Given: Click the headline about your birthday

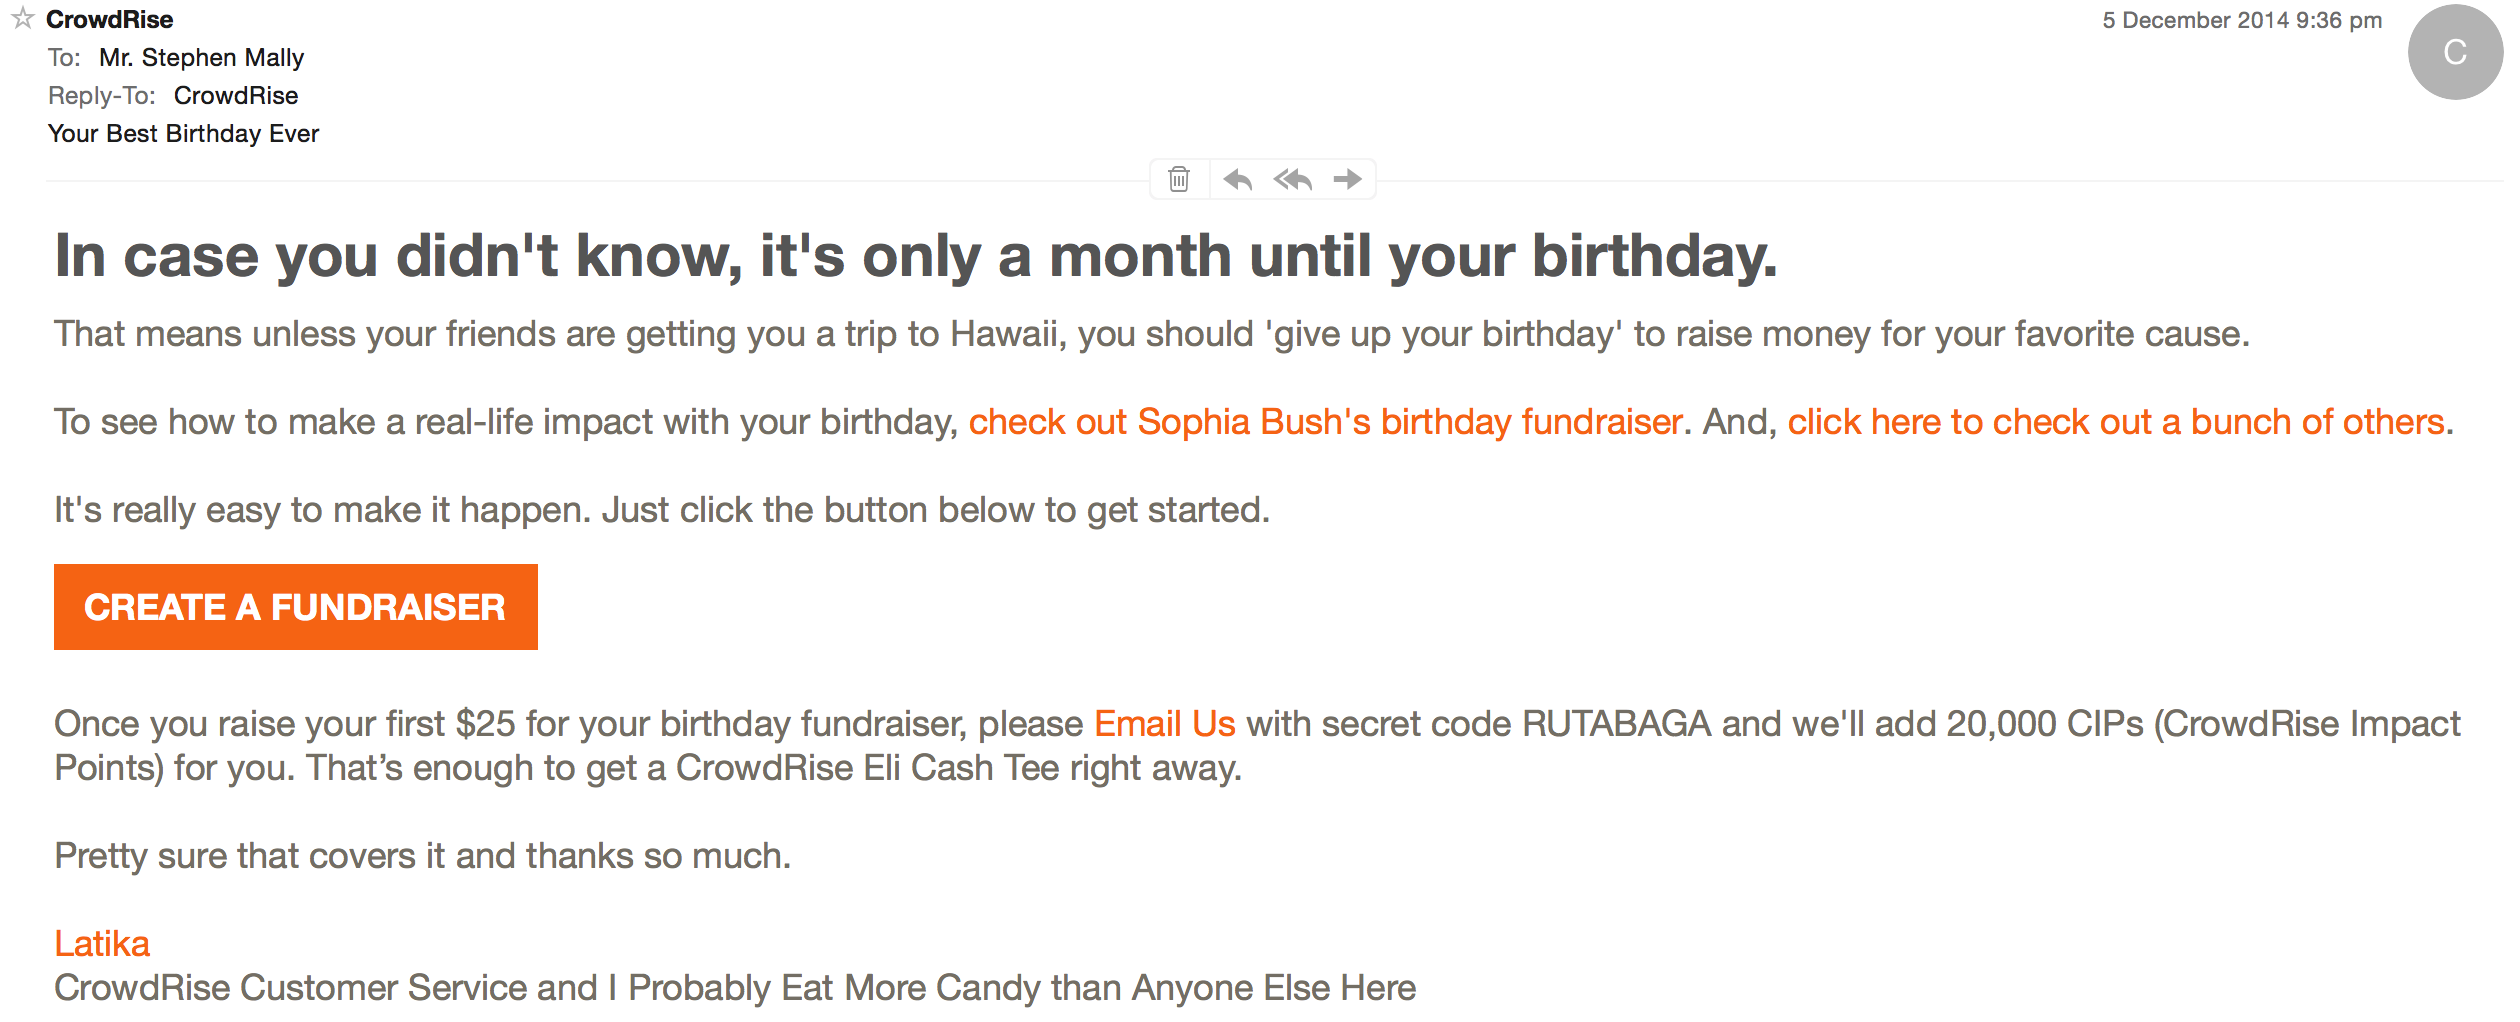Looking at the screenshot, I should 915,256.
